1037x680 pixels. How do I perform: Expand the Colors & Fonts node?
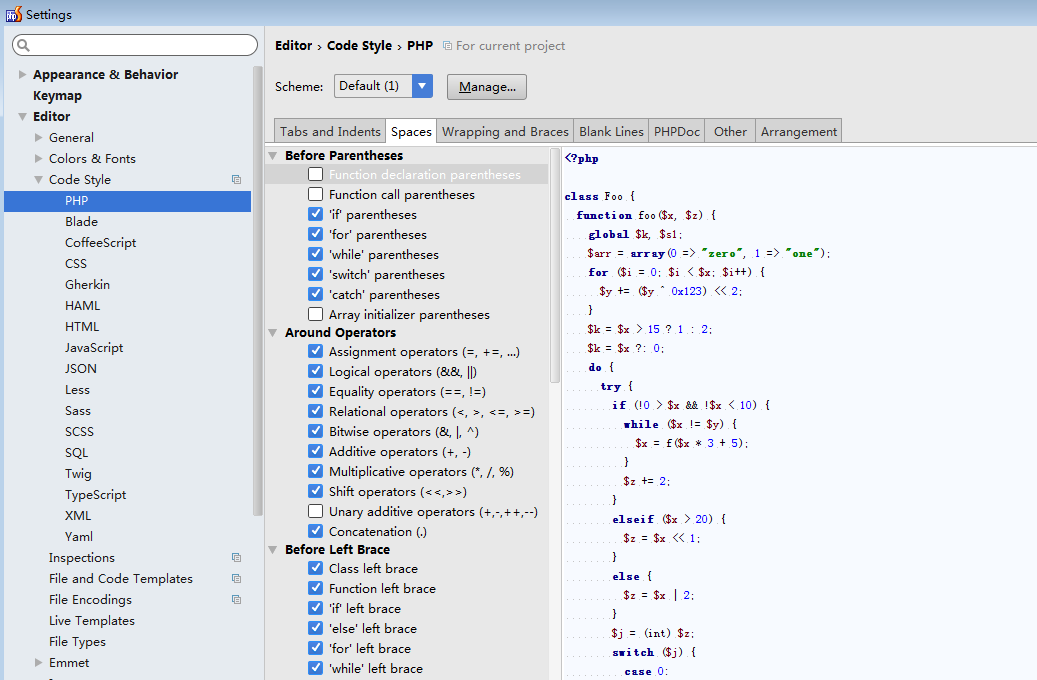coord(39,159)
